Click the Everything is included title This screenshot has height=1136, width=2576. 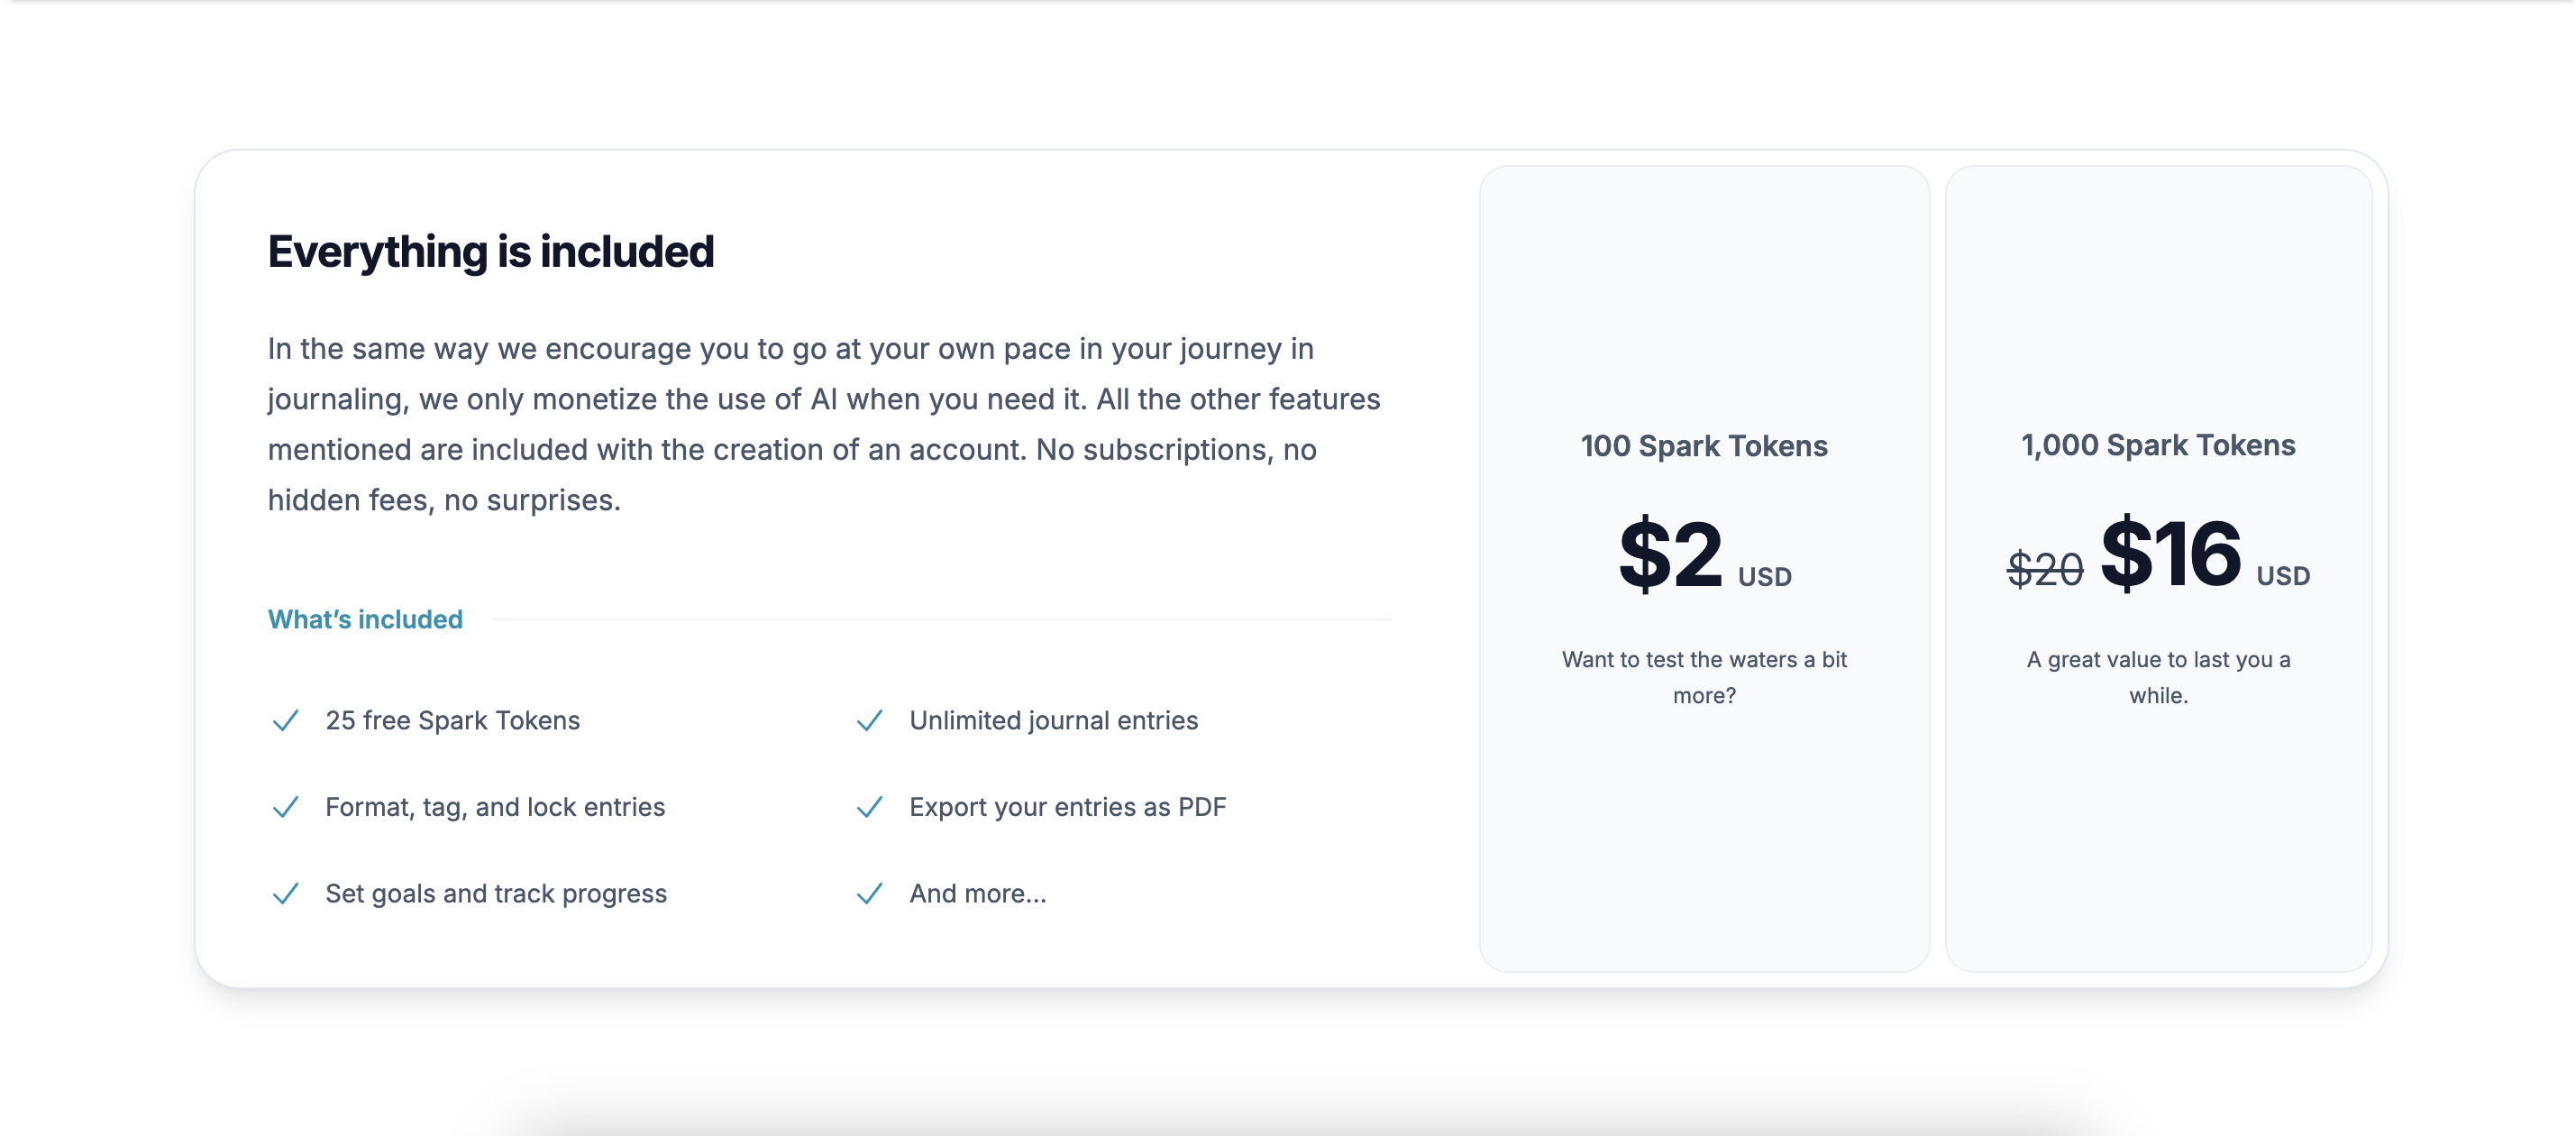(491, 252)
